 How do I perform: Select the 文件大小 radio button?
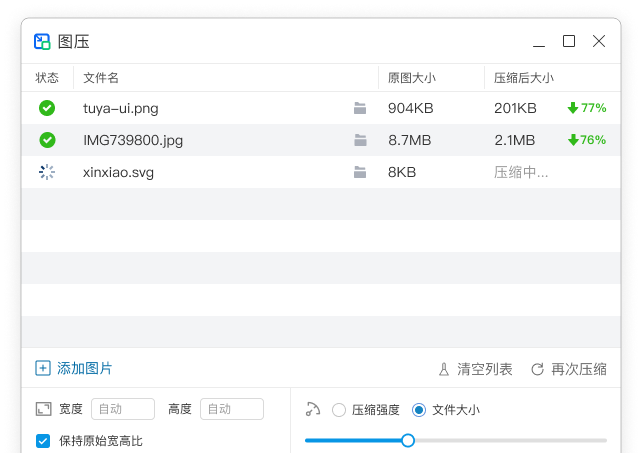coord(419,410)
